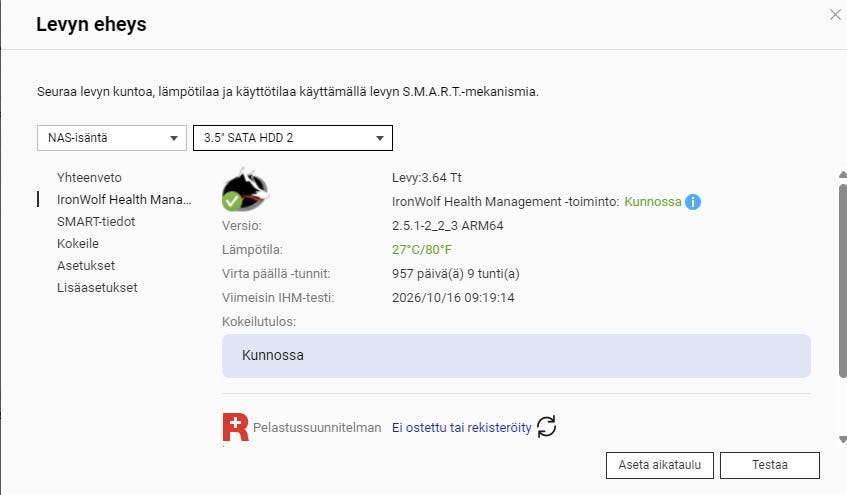This screenshot has height=495, width=847.
Task: Open the Ei ostettu tai rekisteröity link
Action: pyautogui.click(x=461, y=427)
